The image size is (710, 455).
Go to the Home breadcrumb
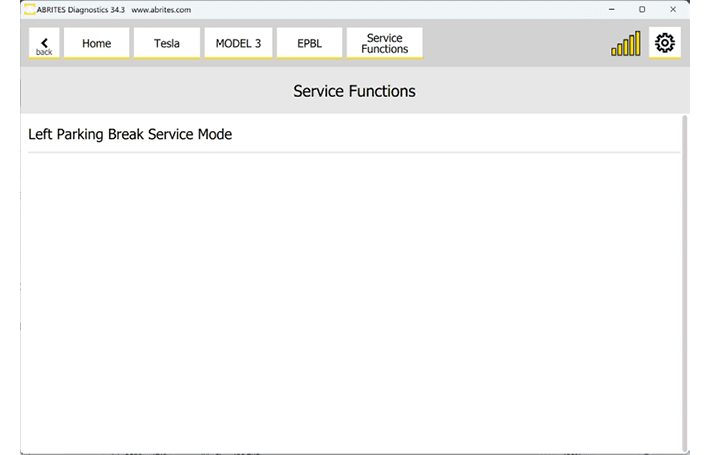pos(97,44)
